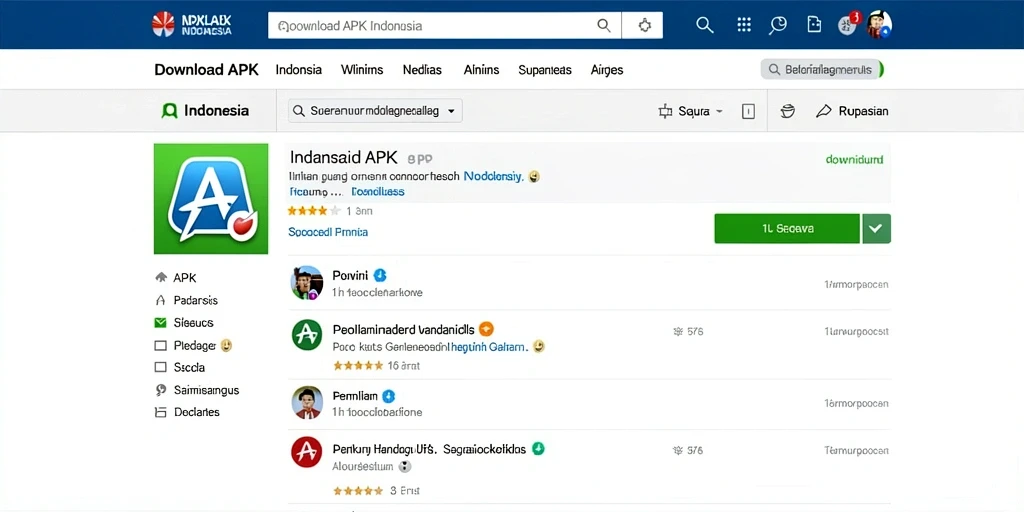Image resolution: width=1024 pixels, height=512 pixels.
Task: Open the Spcoced Prnnia link
Action: (x=328, y=232)
